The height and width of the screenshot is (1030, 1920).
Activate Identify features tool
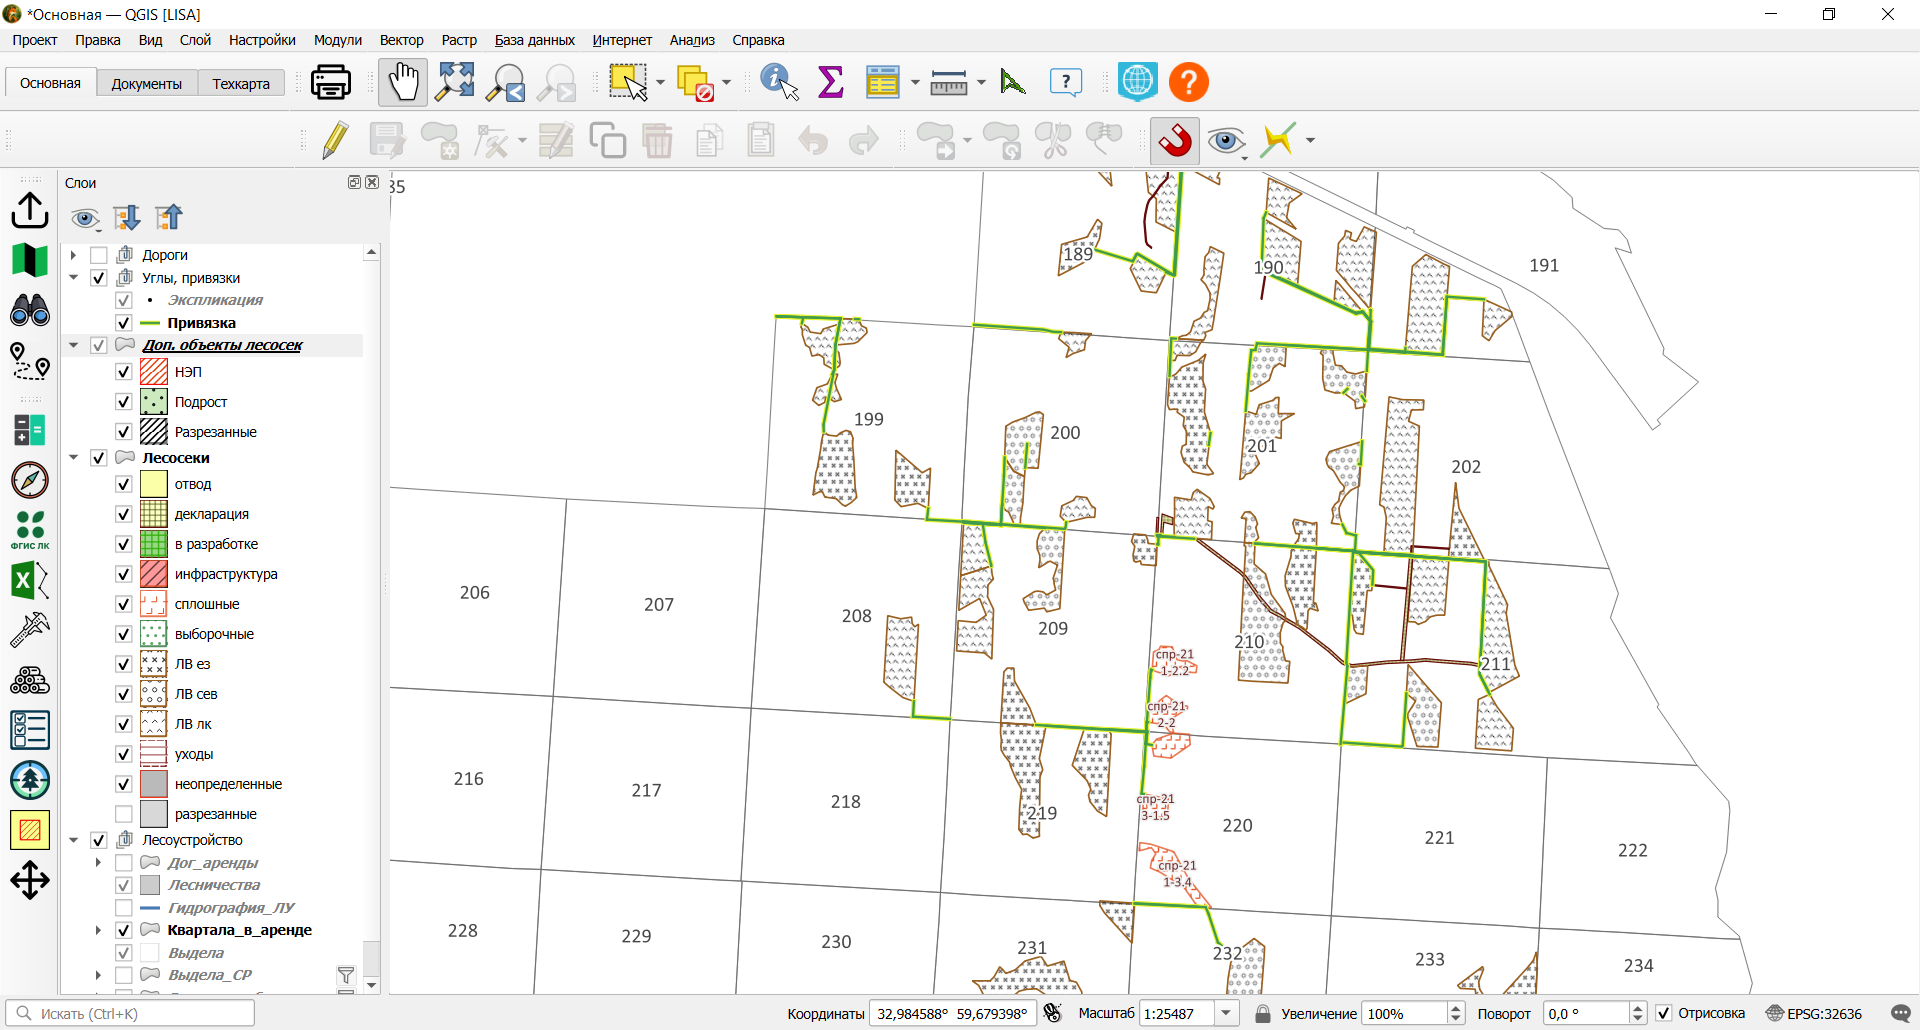point(779,82)
